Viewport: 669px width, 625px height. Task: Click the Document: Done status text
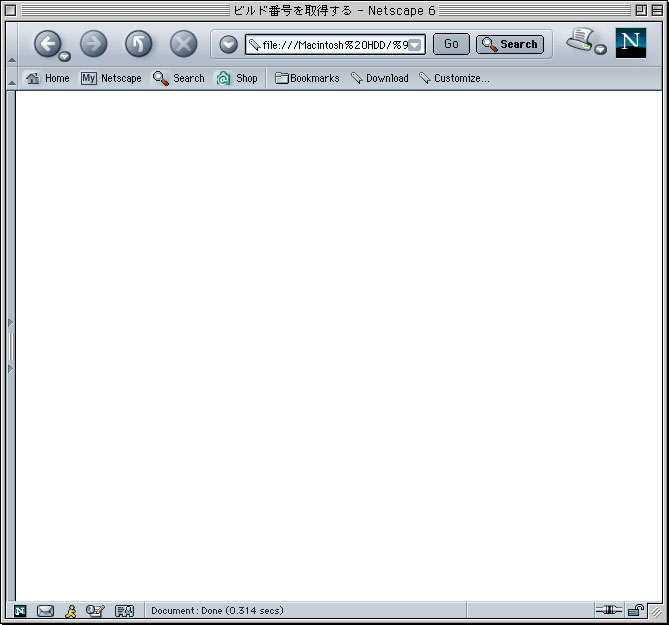click(217, 610)
